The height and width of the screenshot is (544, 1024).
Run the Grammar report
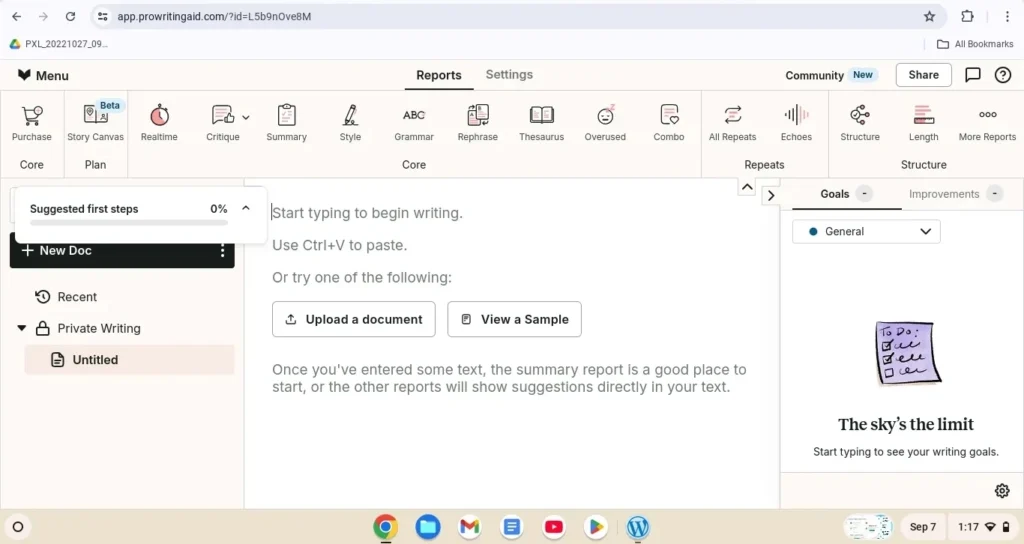[x=413, y=123]
